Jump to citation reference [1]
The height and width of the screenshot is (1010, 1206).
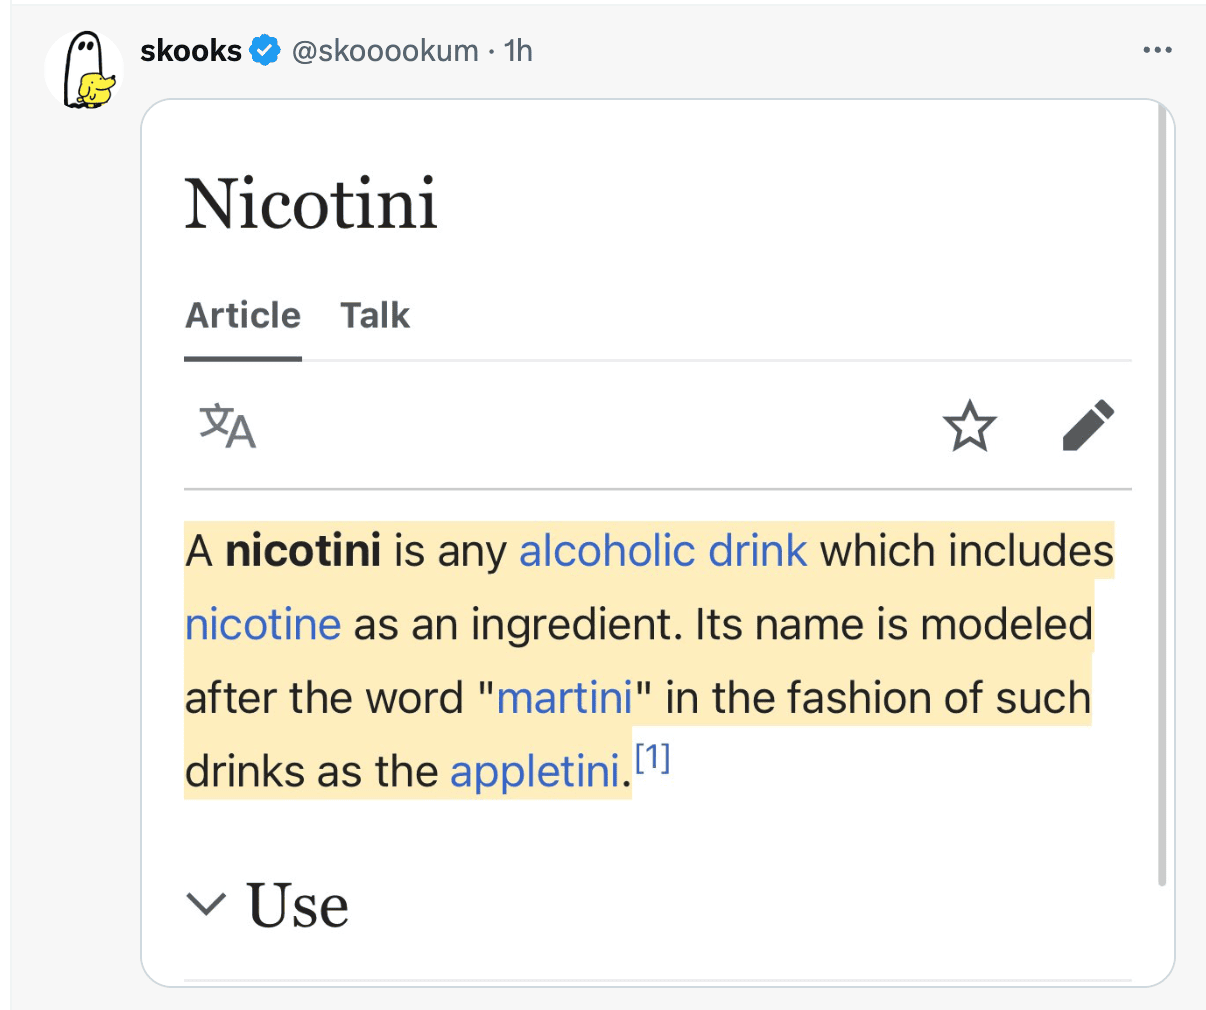coord(653,758)
